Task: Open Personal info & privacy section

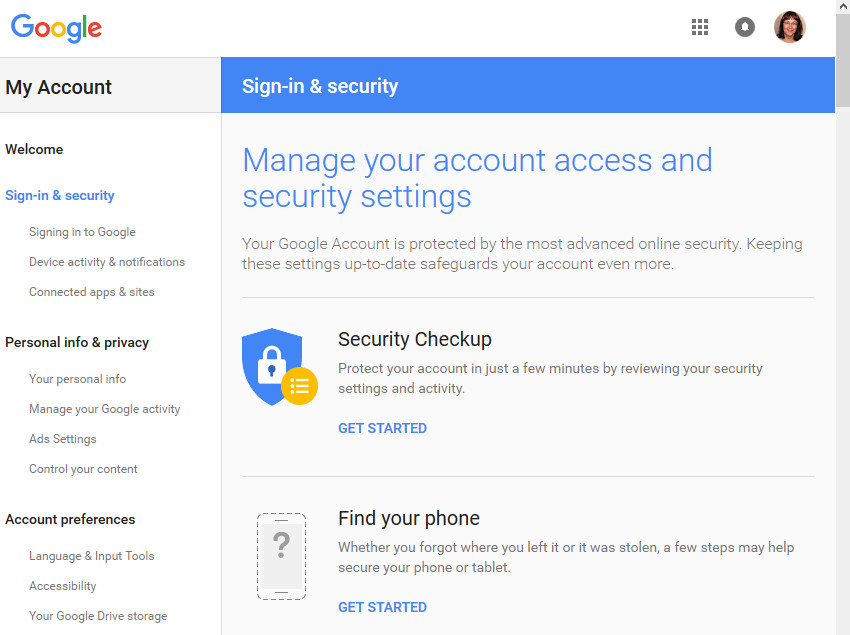Action: click(x=77, y=342)
